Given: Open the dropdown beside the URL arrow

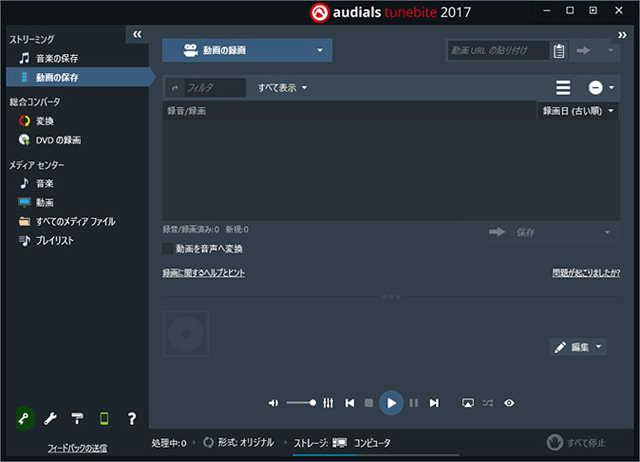Looking at the screenshot, I should (611, 51).
